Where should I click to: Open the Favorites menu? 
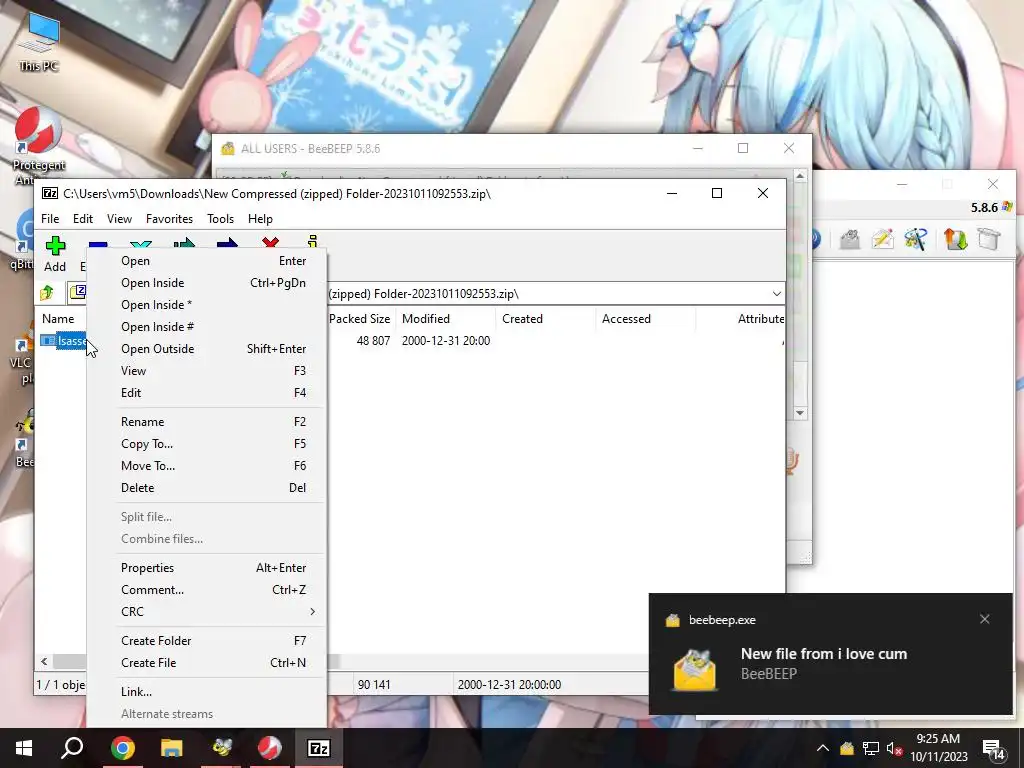(x=169, y=219)
